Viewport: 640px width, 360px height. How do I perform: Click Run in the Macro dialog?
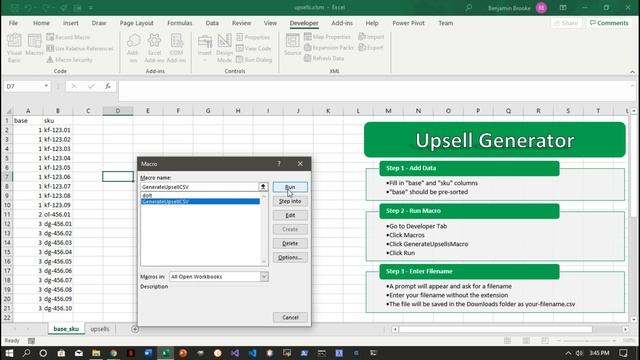[x=290, y=187]
